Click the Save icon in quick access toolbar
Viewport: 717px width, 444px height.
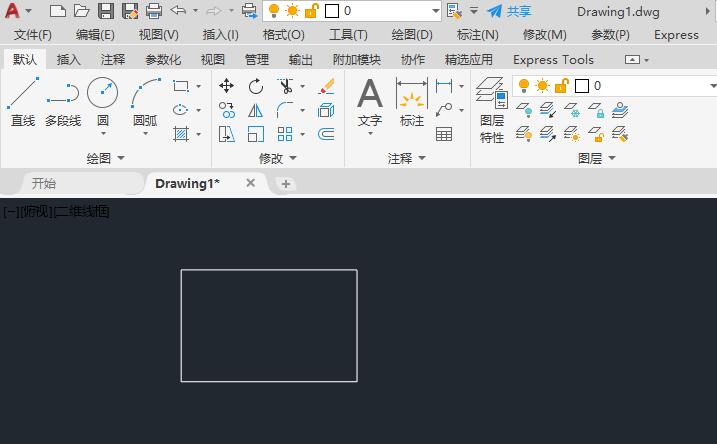(x=106, y=11)
